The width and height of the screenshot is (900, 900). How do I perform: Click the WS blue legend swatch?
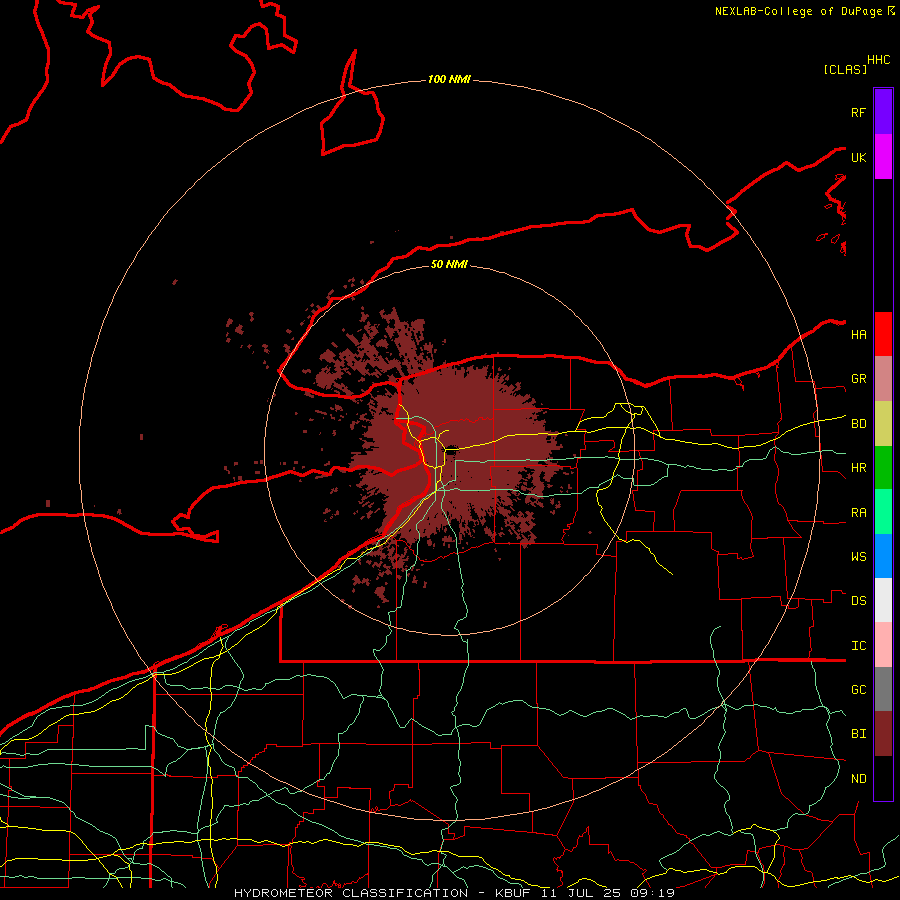coord(883,556)
